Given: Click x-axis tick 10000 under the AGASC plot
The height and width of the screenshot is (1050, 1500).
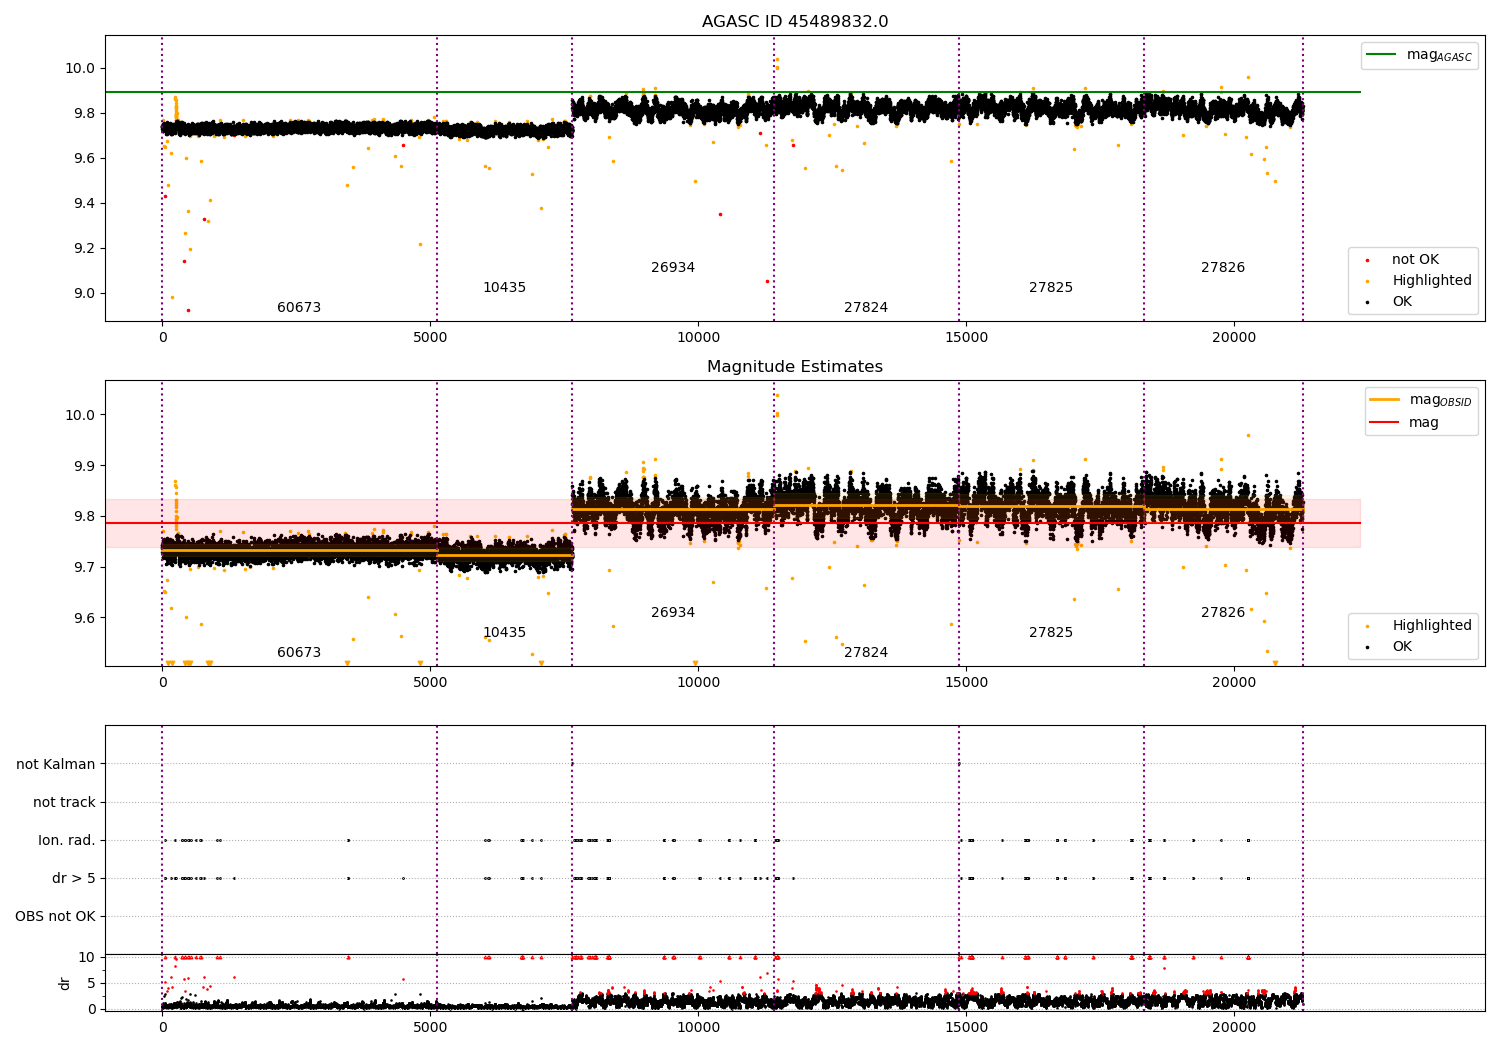Looking at the screenshot, I should [698, 338].
